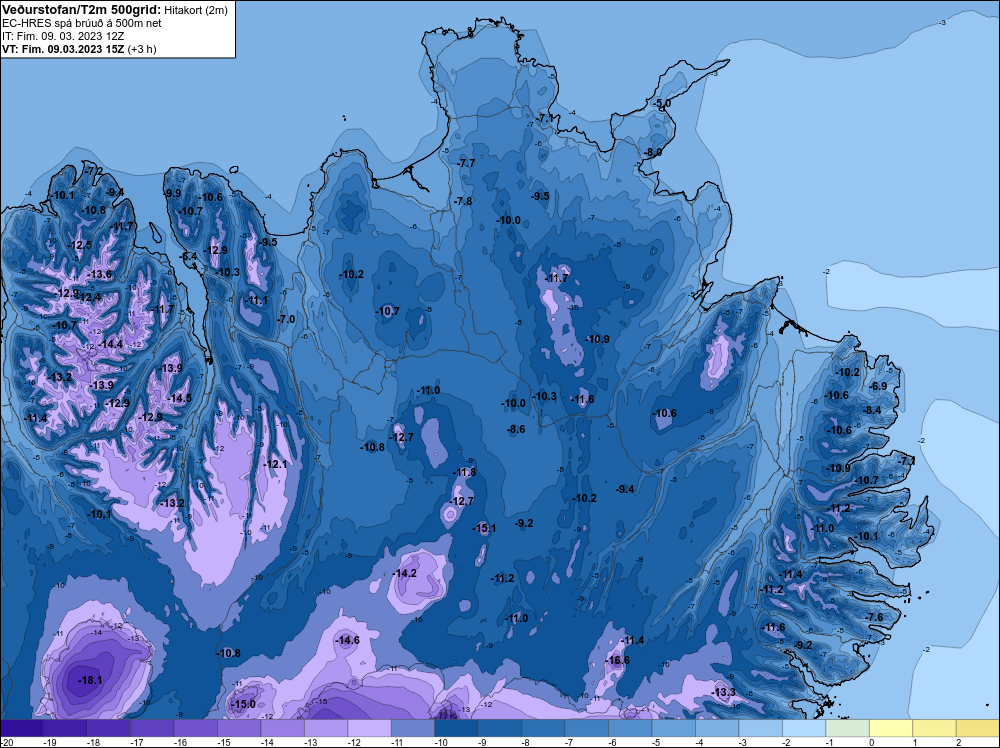This screenshot has width=1000, height=748.
Task: Select the -7.0 temperature label
Action: pyautogui.click(x=286, y=319)
